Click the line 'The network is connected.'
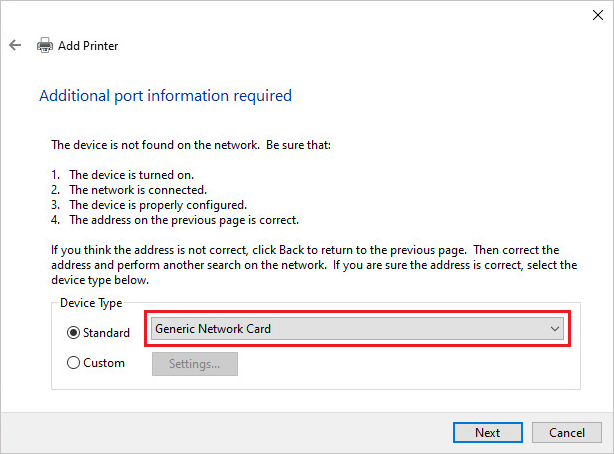The width and height of the screenshot is (614, 454). point(138,190)
